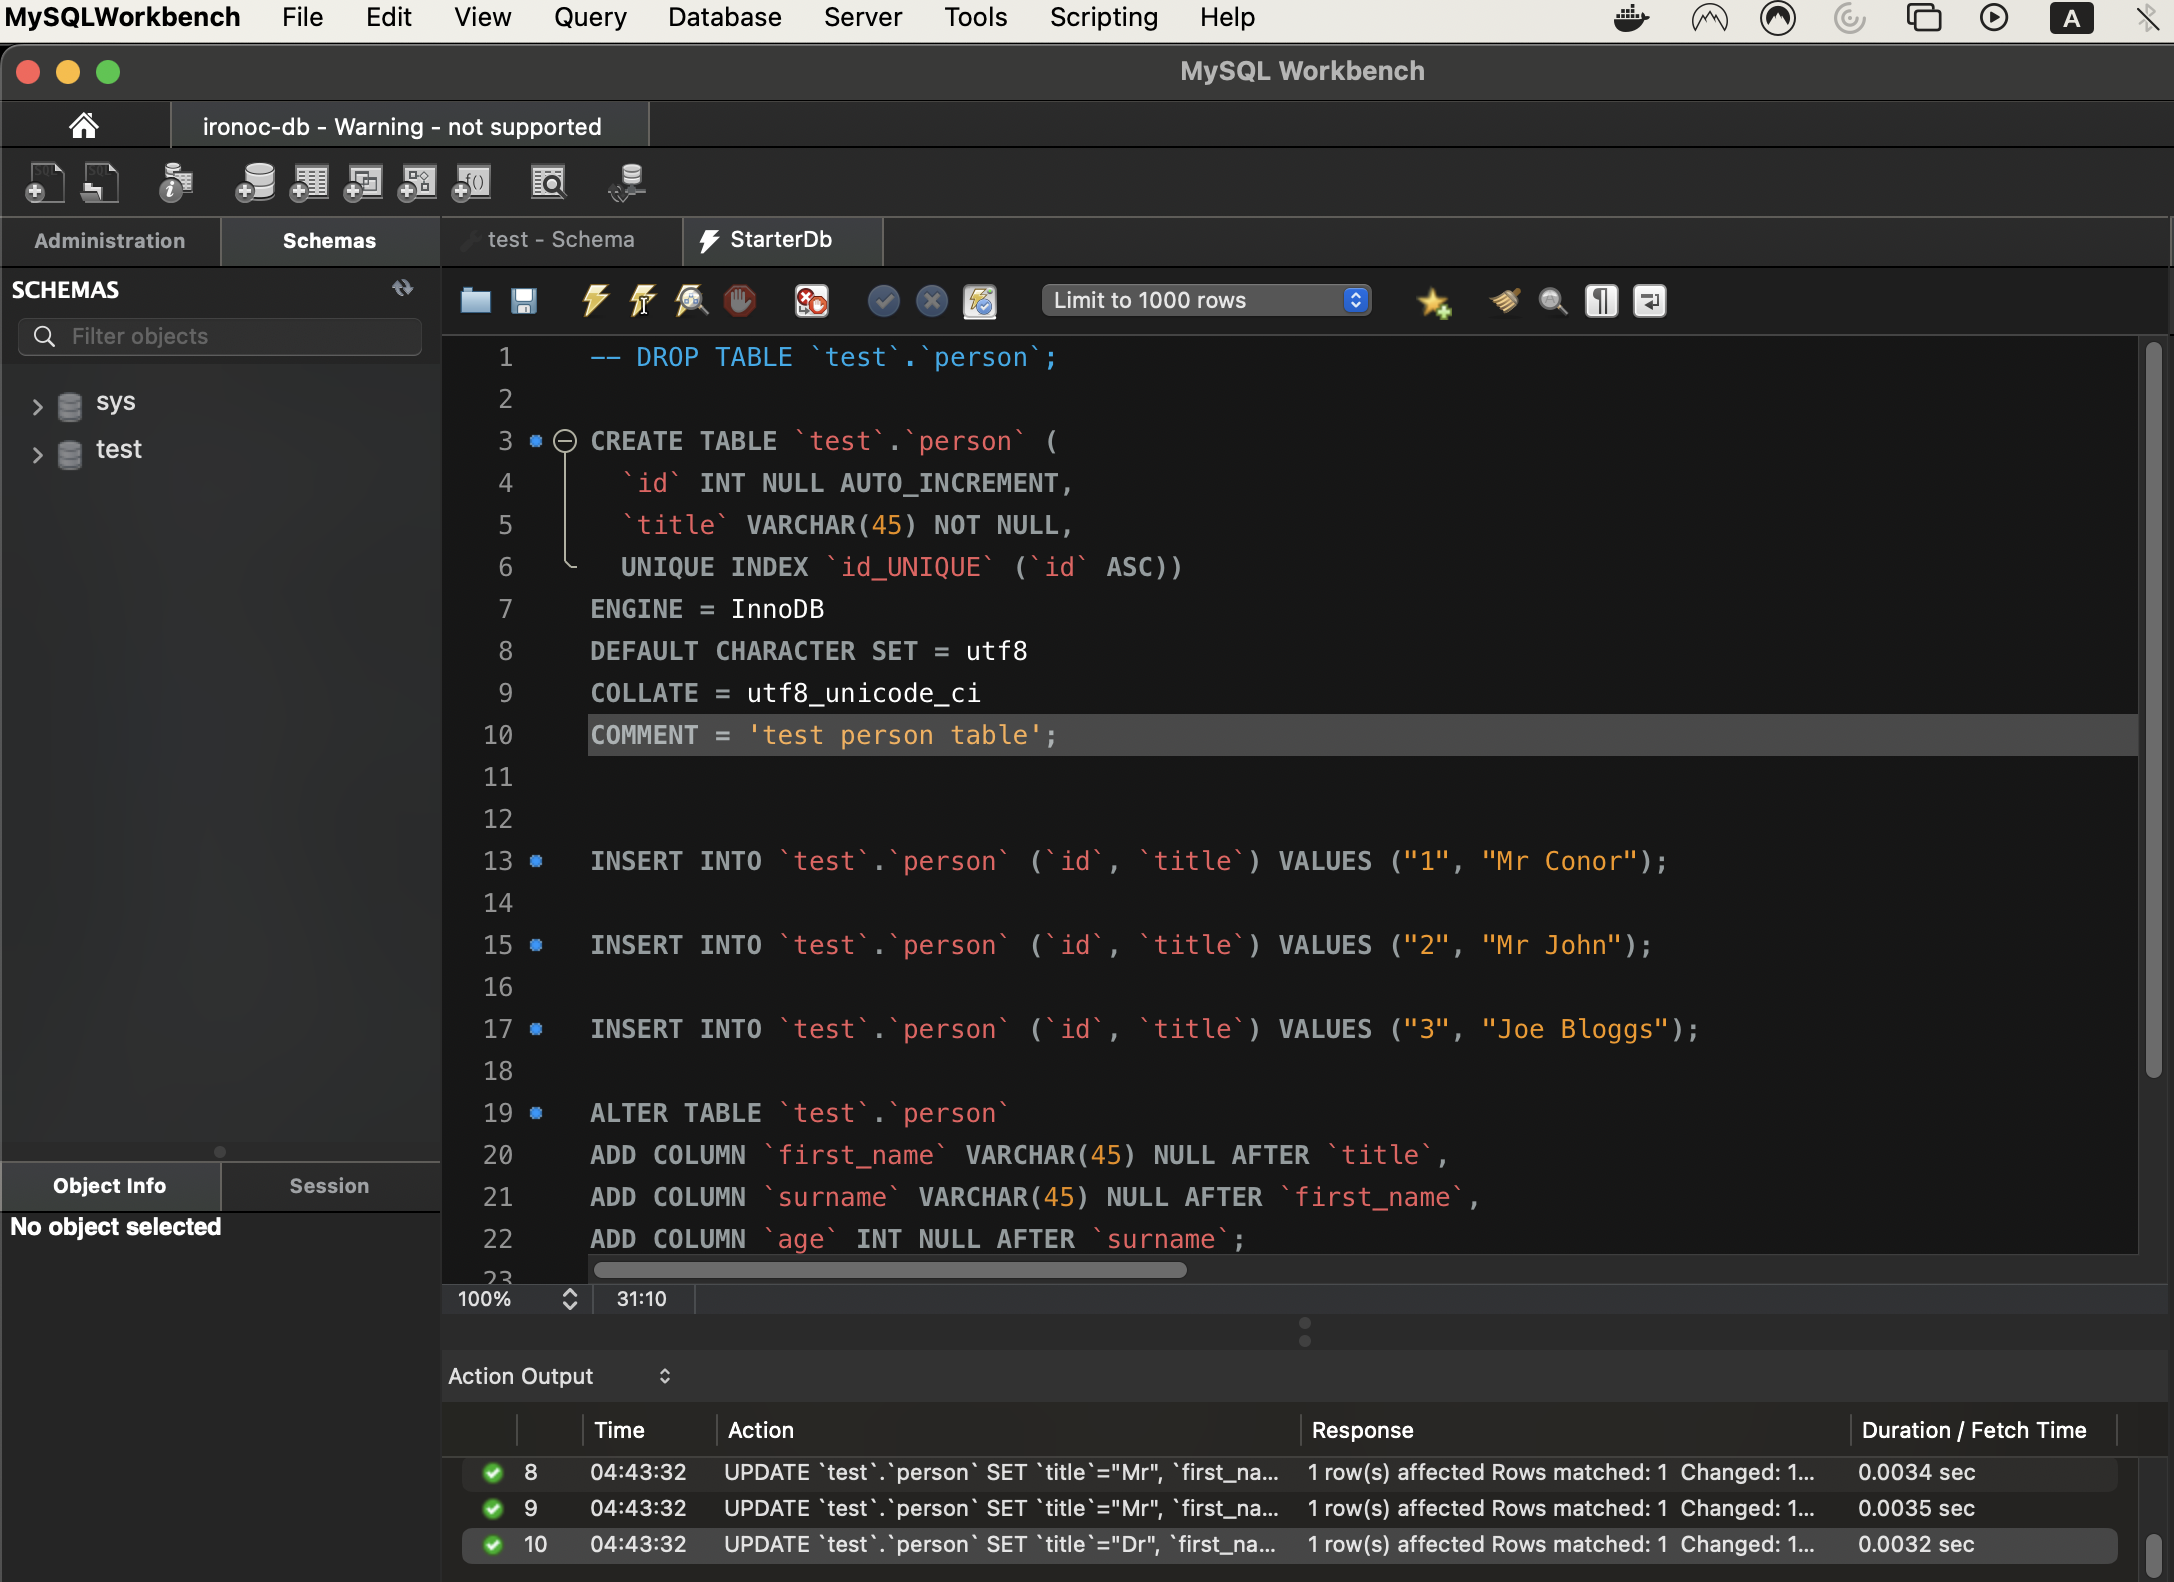
Task: Switch to the Administration tab
Action: (110, 241)
